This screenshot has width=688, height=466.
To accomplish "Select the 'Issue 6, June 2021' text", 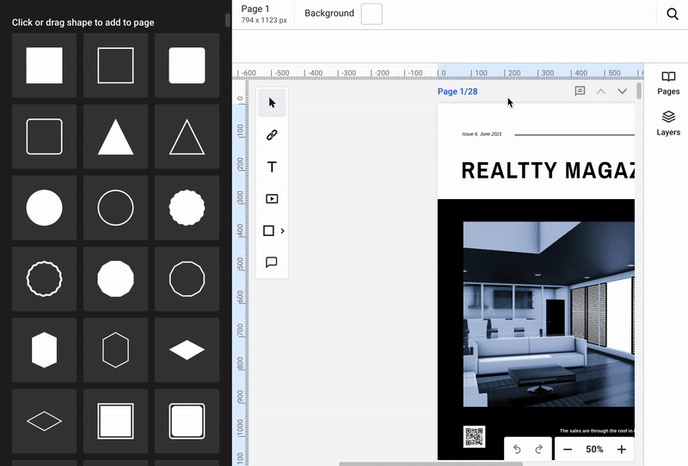I will pyautogui.click(x=482, y=134).
